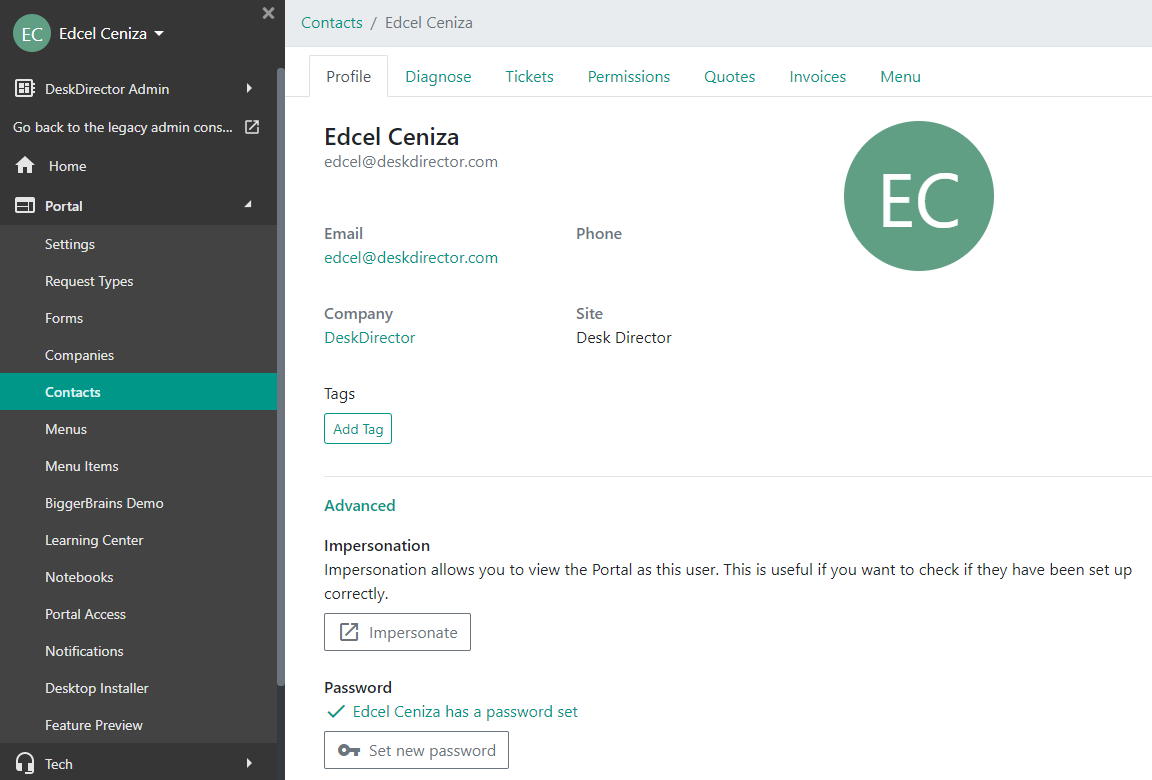Click the Home house icon
Image resolution: width=1152 pixels, height=780 pixels.
coord(25,165)
